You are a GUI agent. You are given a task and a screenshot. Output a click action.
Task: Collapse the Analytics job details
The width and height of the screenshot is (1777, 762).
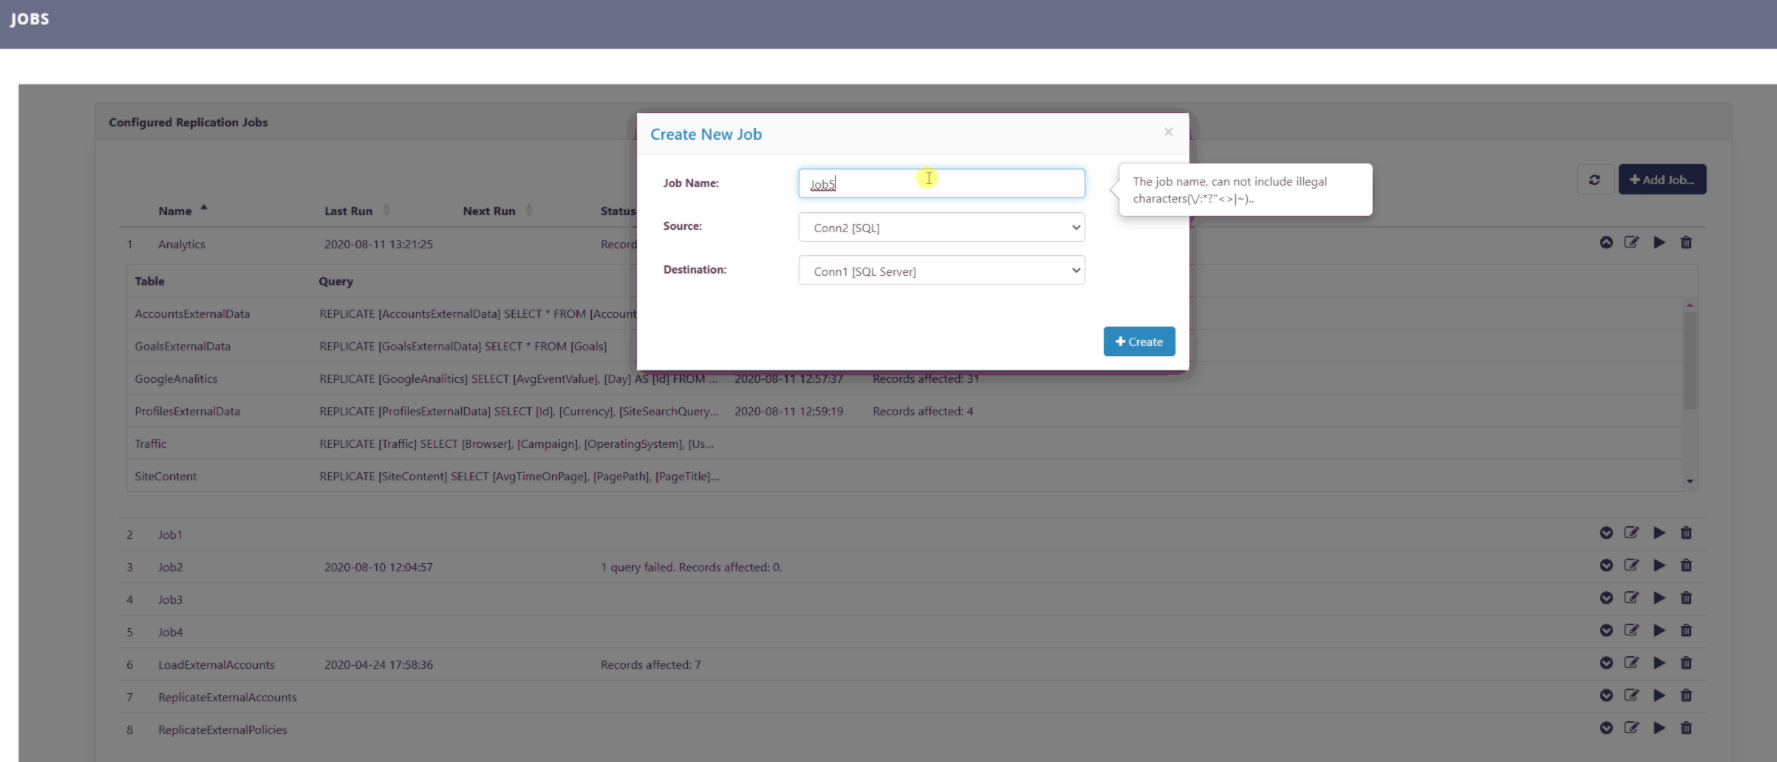point(1606,243)
